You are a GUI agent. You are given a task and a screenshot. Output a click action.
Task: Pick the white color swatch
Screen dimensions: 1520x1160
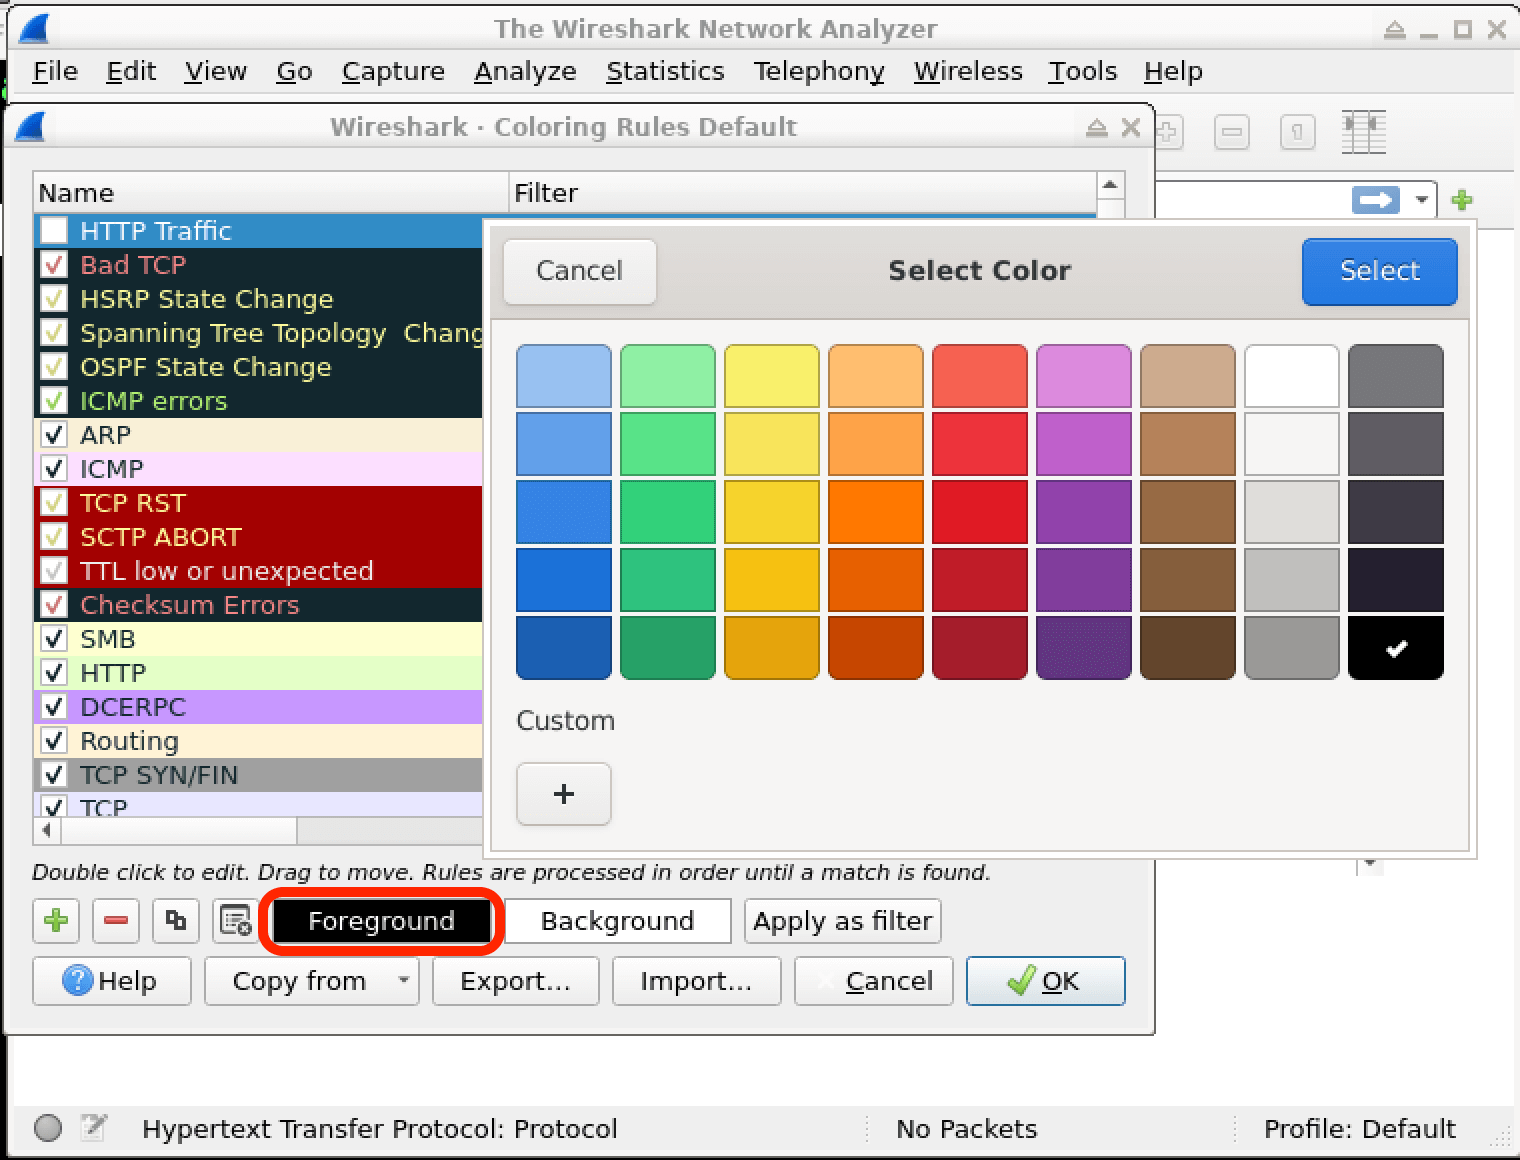[x=1291, y=376]
